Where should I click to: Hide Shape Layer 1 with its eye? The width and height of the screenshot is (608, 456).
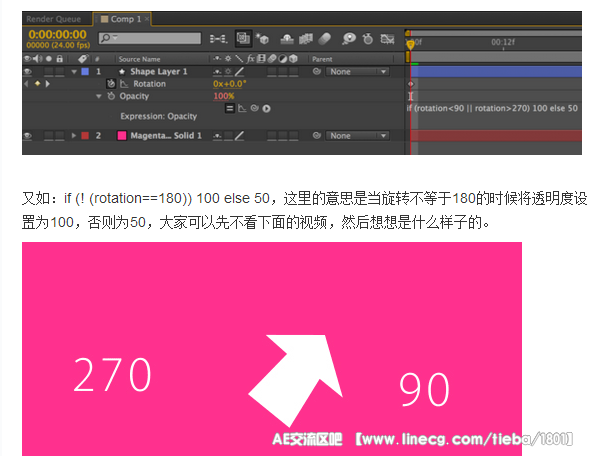[28, 71]
